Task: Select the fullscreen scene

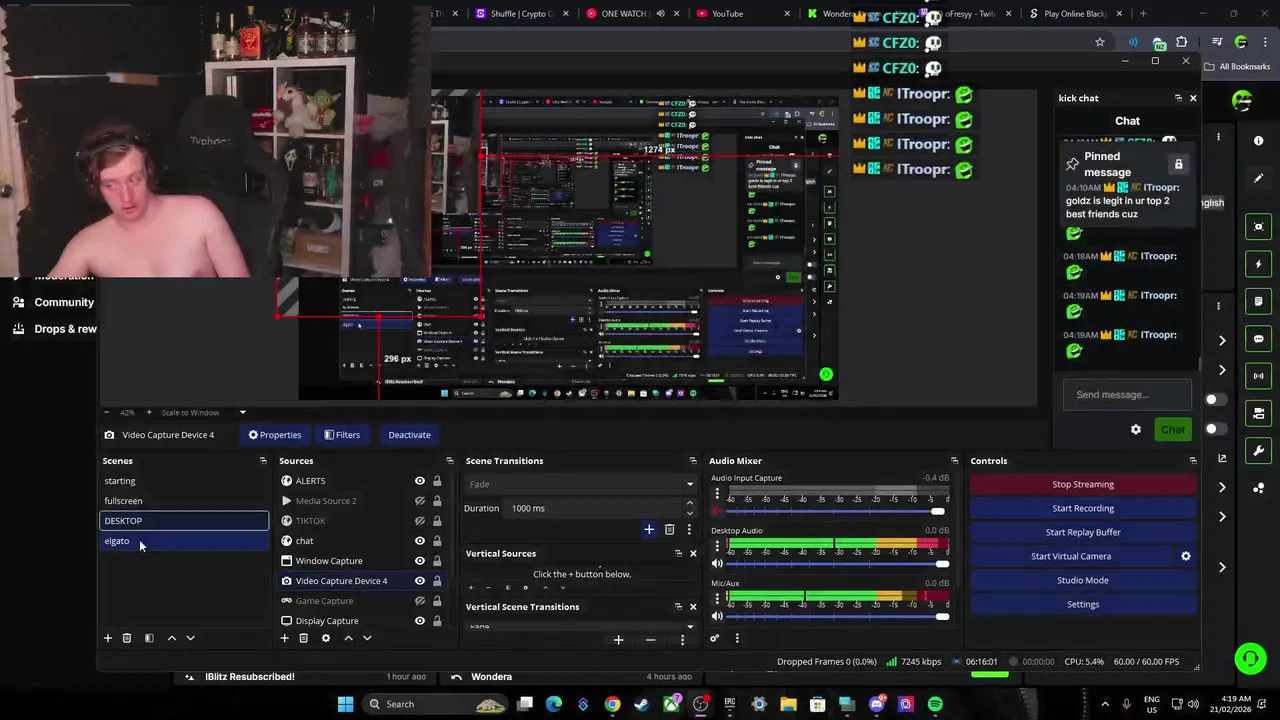Action: [184, 501]
